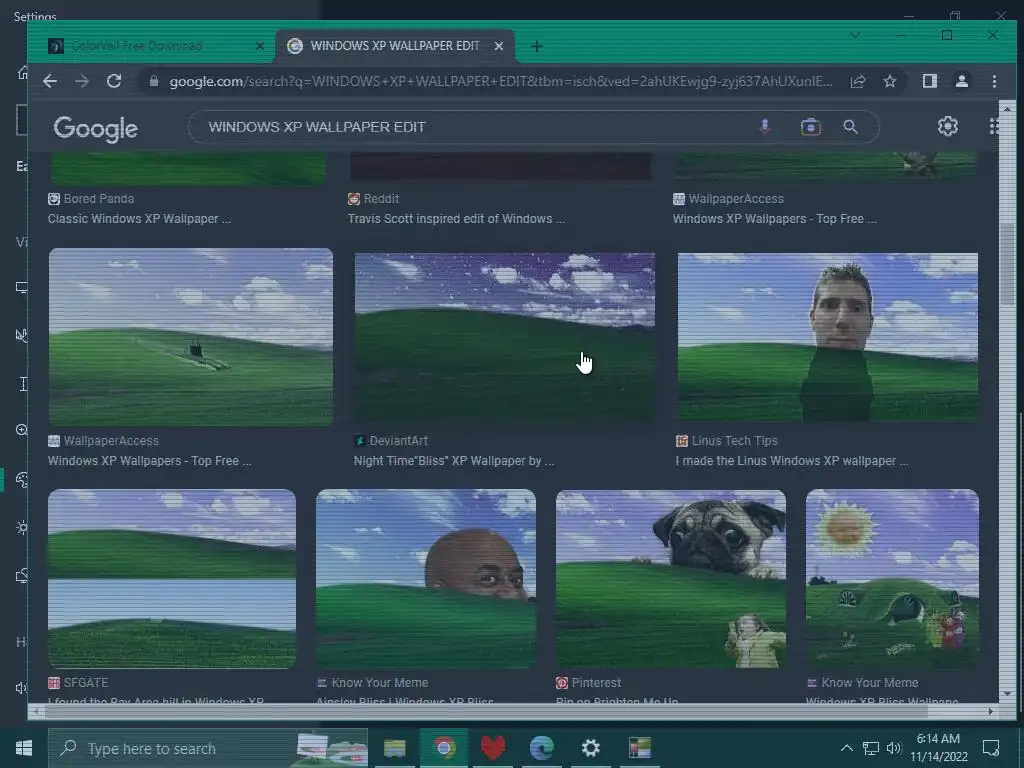The height and width of the screenshot is (768, 1024).
Task: Share this page using the address bar icon
Action: [x=857, y=81]
